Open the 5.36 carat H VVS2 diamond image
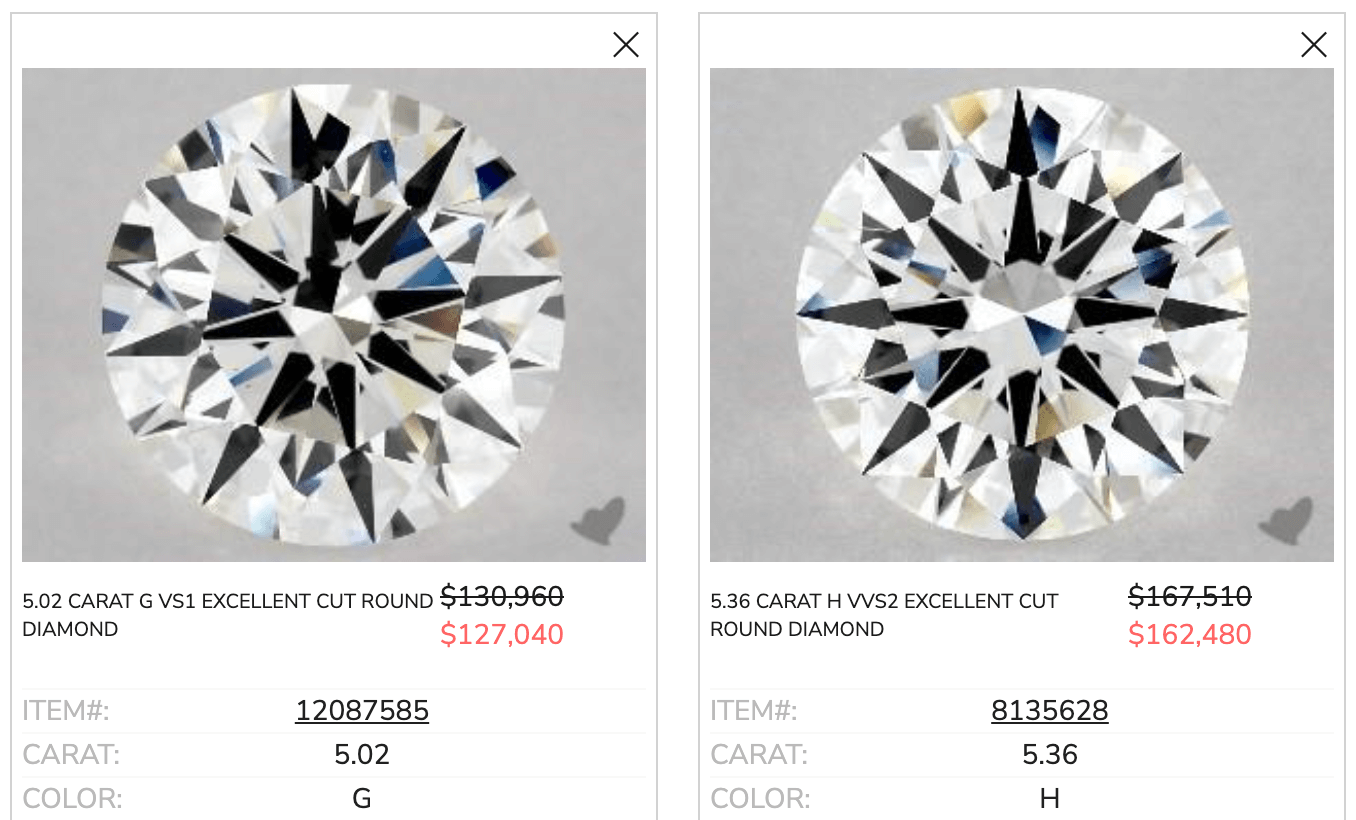Screen dimensions: 1356x820 click(1022, 315)
